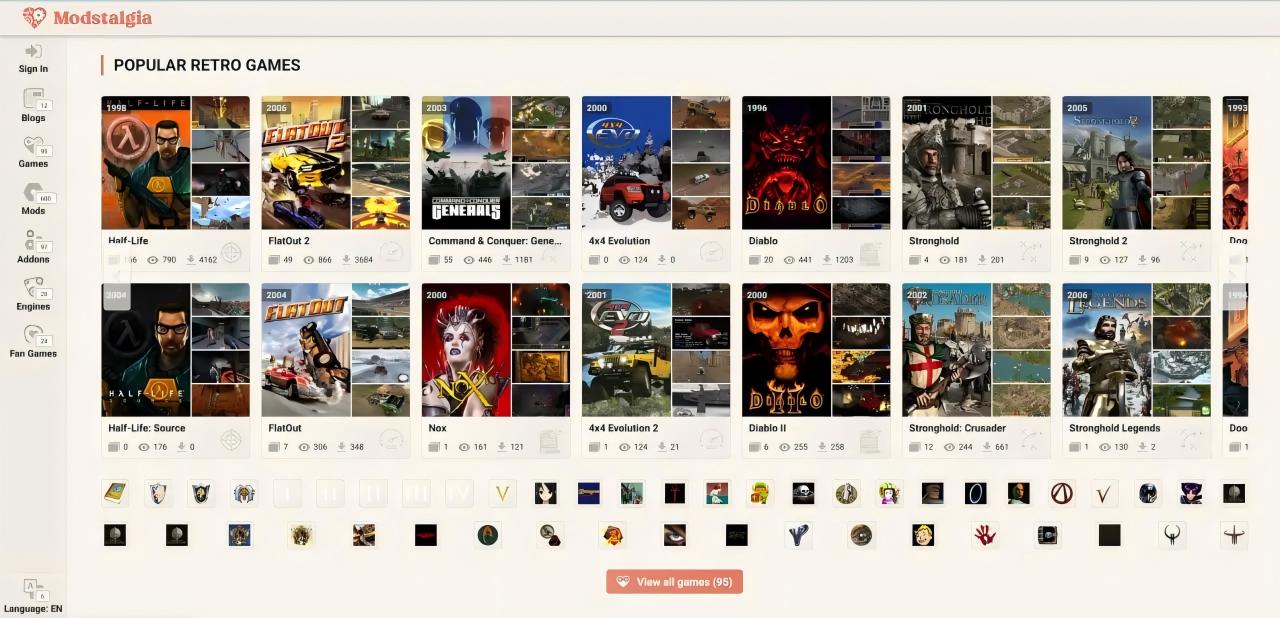Click the Modstalgia logo
The width and height of the screenshot is (1280, 618).
(x=87, y=17)
